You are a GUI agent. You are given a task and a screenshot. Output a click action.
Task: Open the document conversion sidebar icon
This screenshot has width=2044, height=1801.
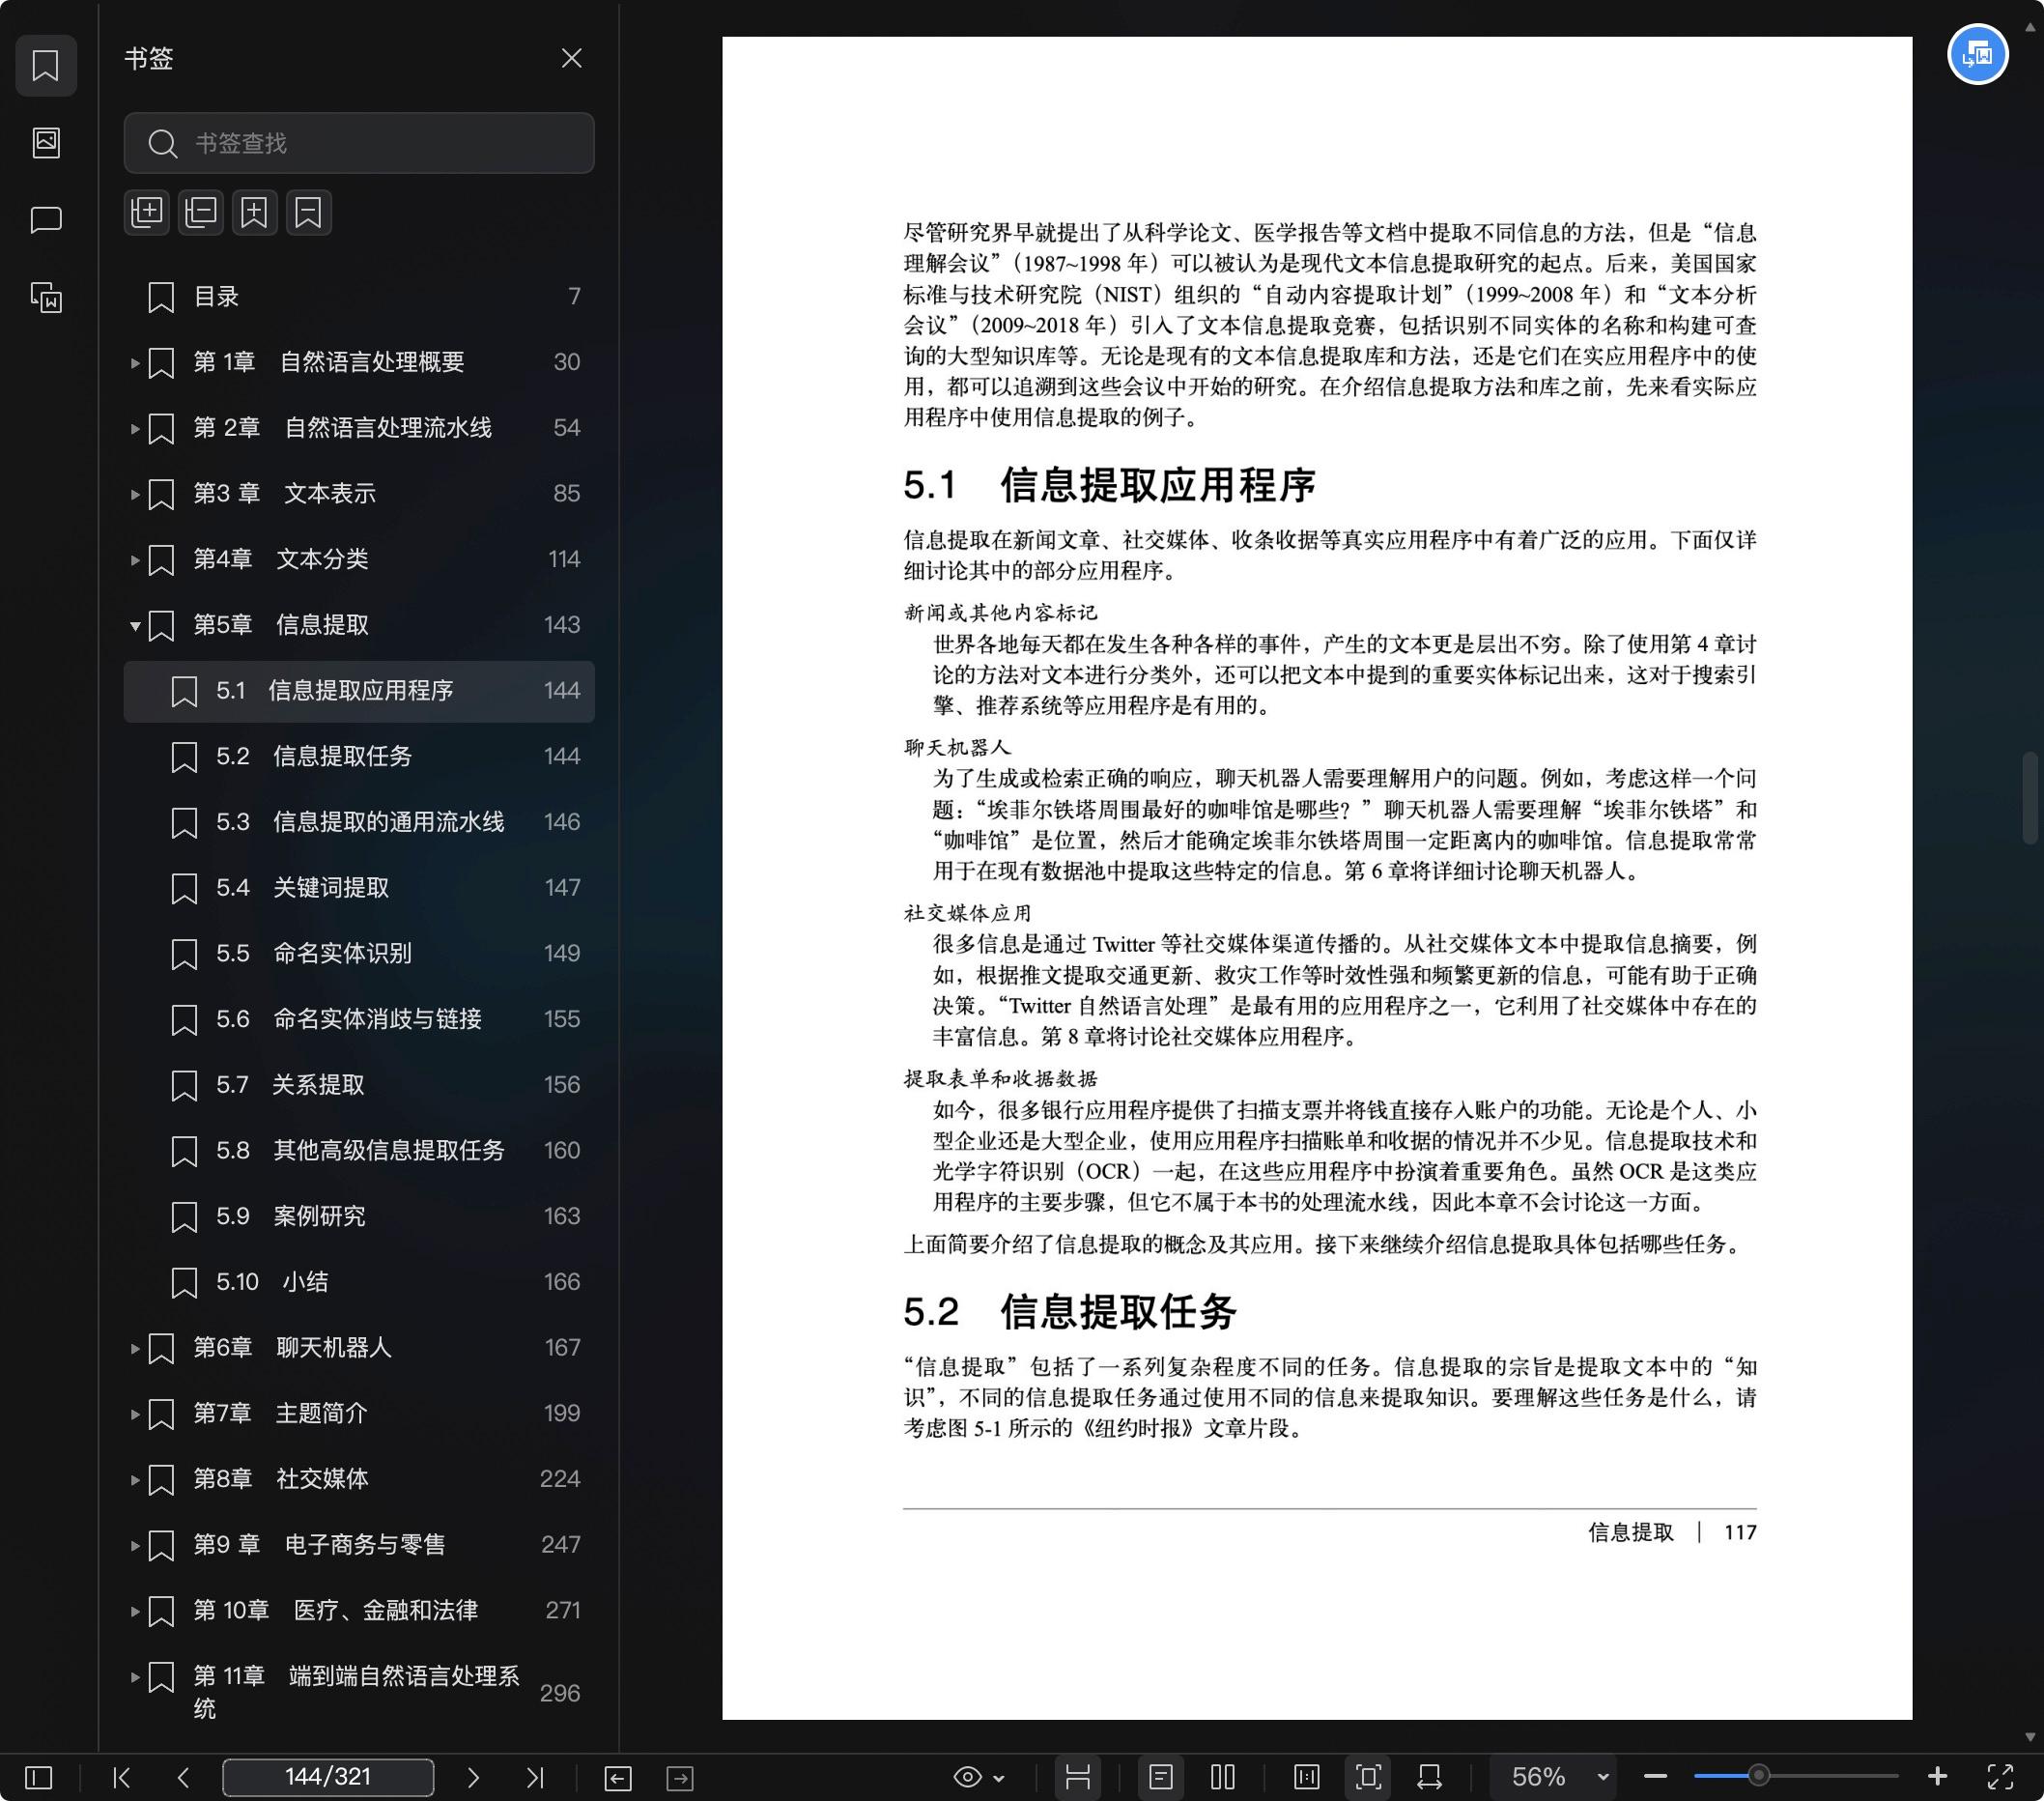(46, 297)
